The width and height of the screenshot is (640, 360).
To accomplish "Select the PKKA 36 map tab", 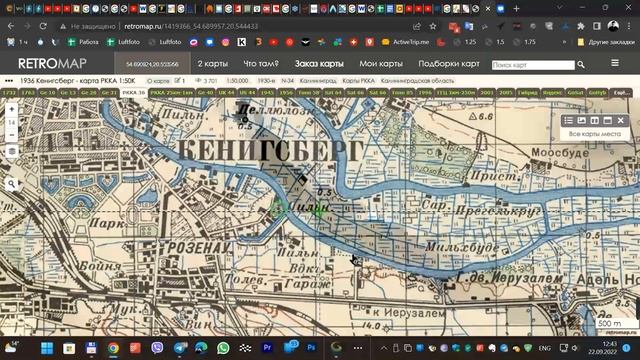I will click(133, 93).
